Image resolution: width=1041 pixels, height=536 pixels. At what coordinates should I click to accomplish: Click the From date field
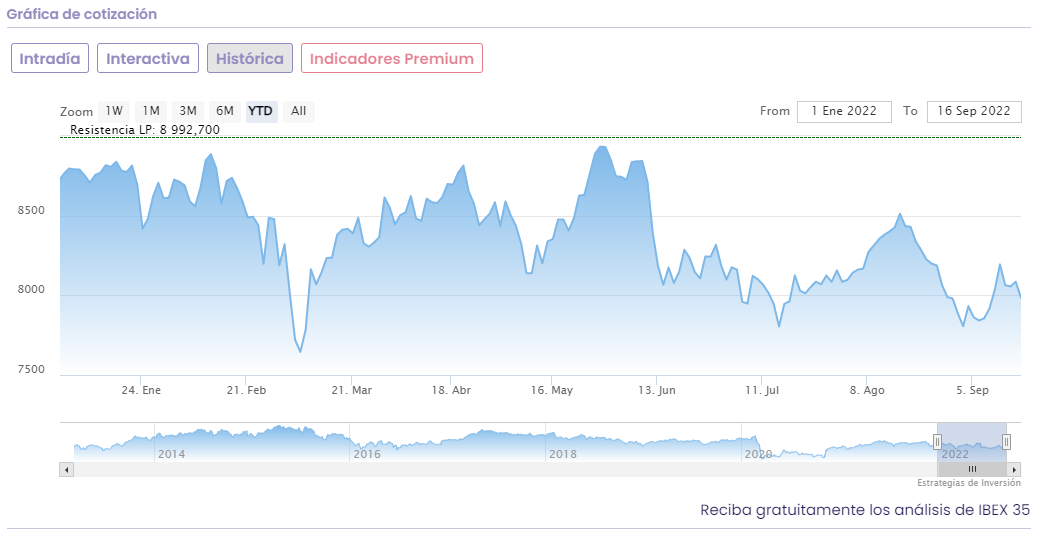point(844,111)
